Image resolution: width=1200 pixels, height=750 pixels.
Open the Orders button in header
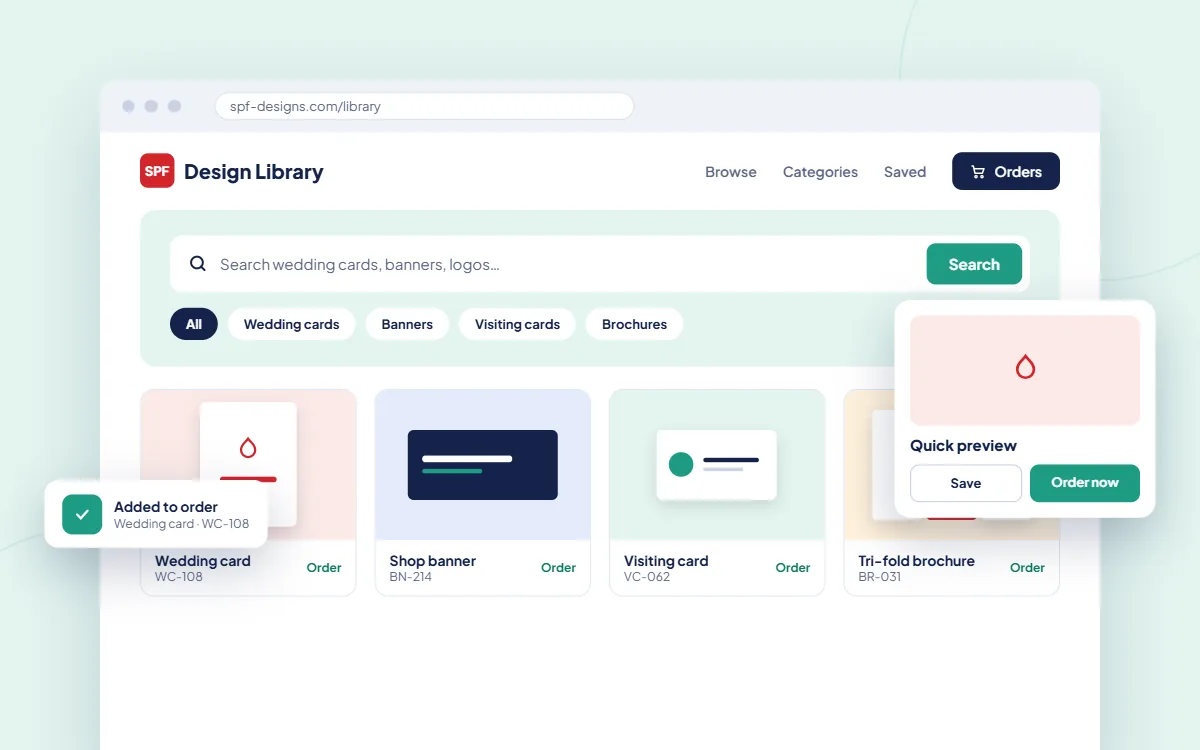pos(1006,171)
